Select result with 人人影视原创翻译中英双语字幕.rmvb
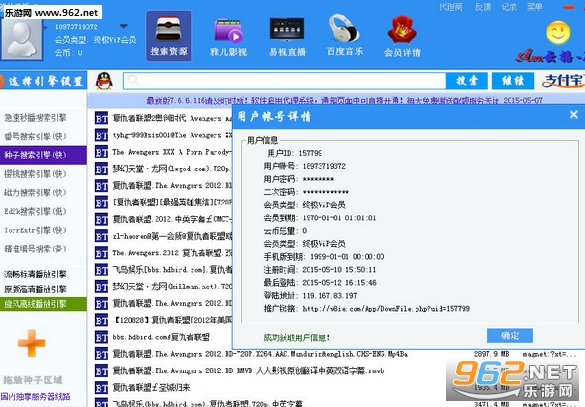 click(248, 371)
